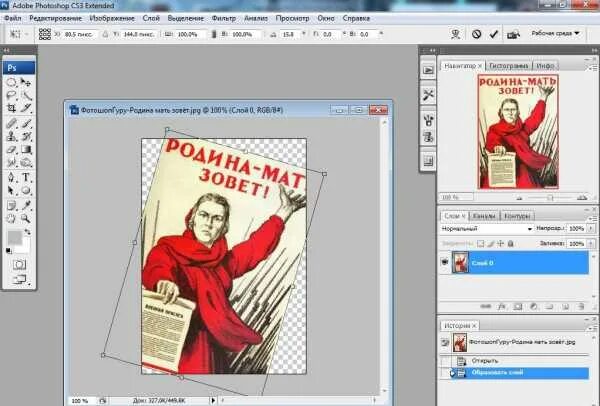Toggle lock position

point(501,243)
